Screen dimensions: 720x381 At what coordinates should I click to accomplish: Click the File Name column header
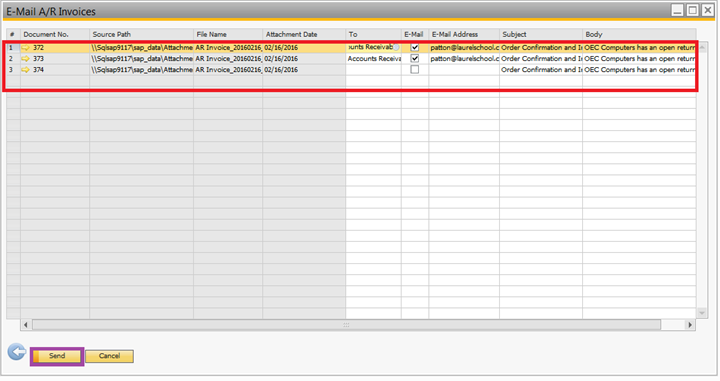tap(228, 34)
